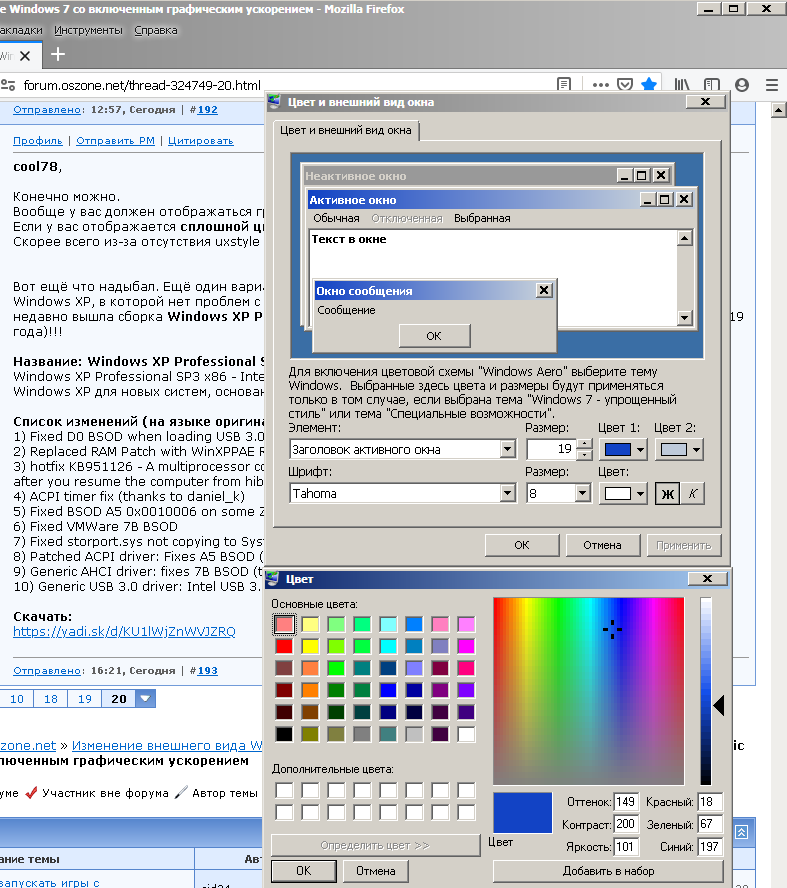Screen dimensions: 787x888
Task: Click the blue bookmark star icon
Action: point(649,84)
